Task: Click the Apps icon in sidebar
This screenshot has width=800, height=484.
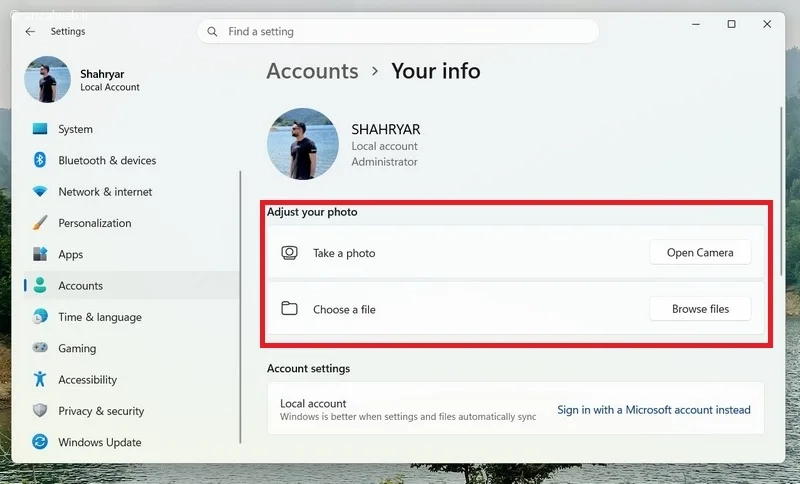Action: pyautogui.click(x=40, y=254)
